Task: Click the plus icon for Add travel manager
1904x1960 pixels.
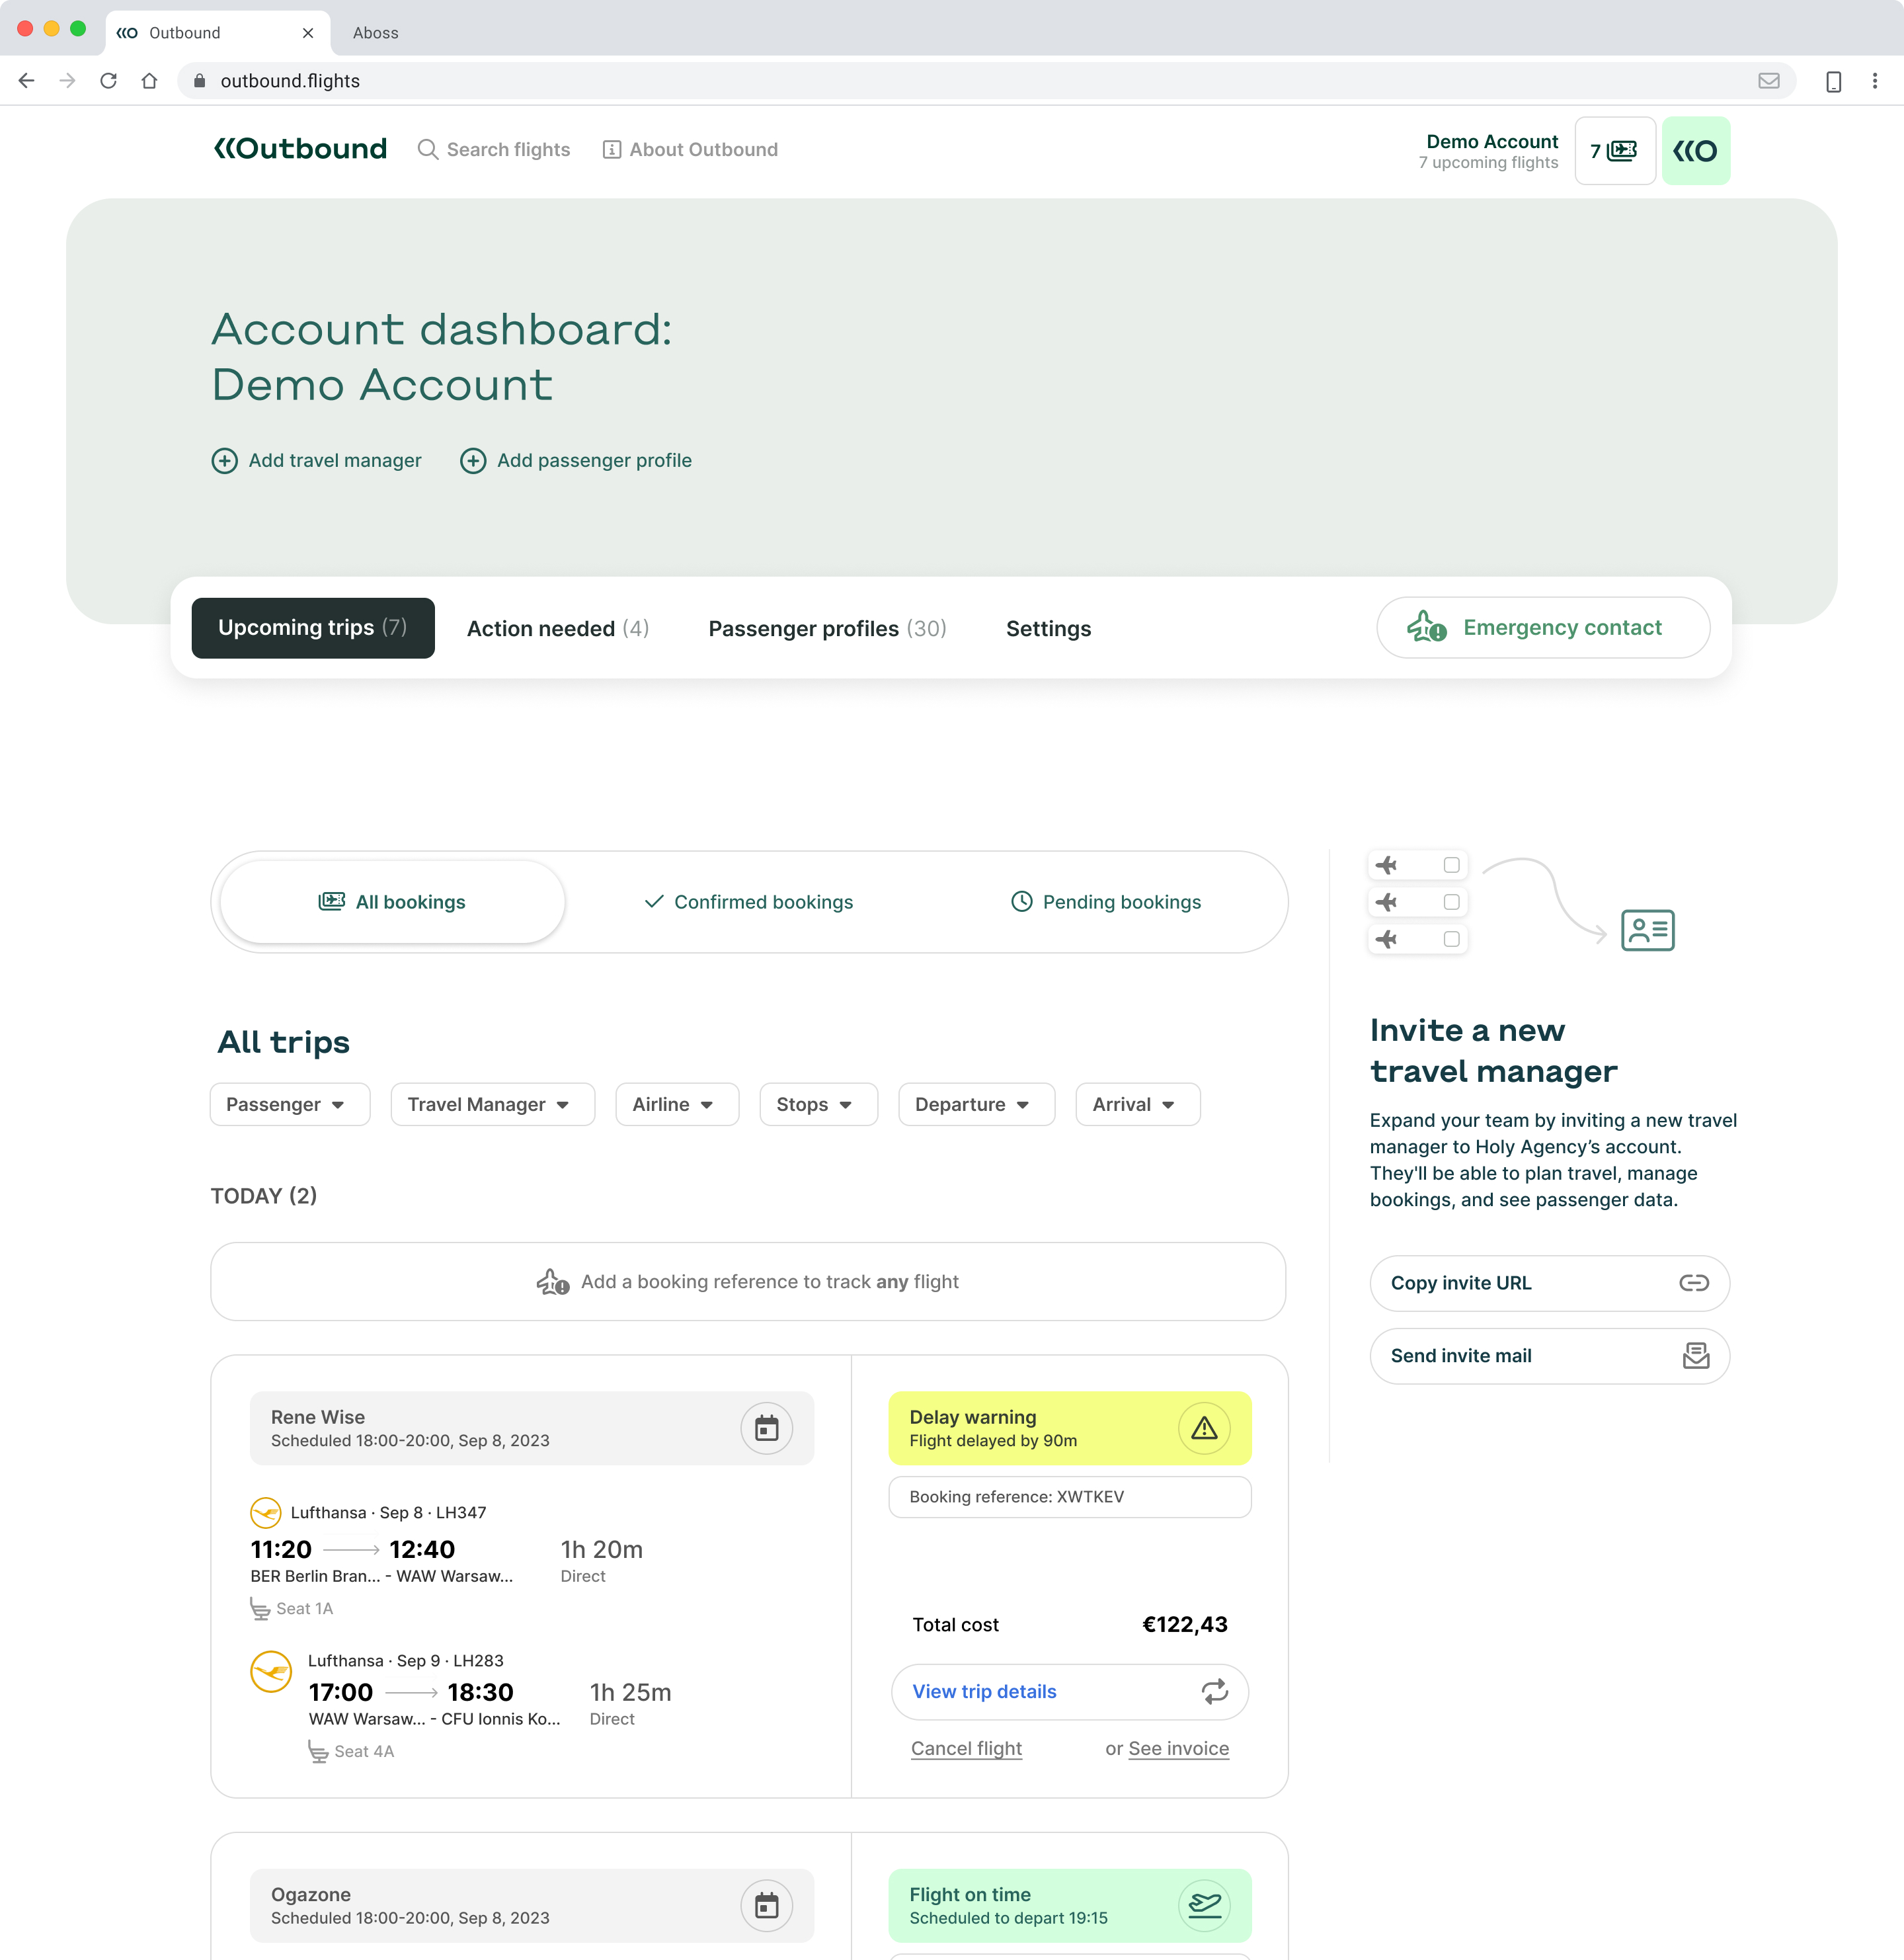Action: 224,461
